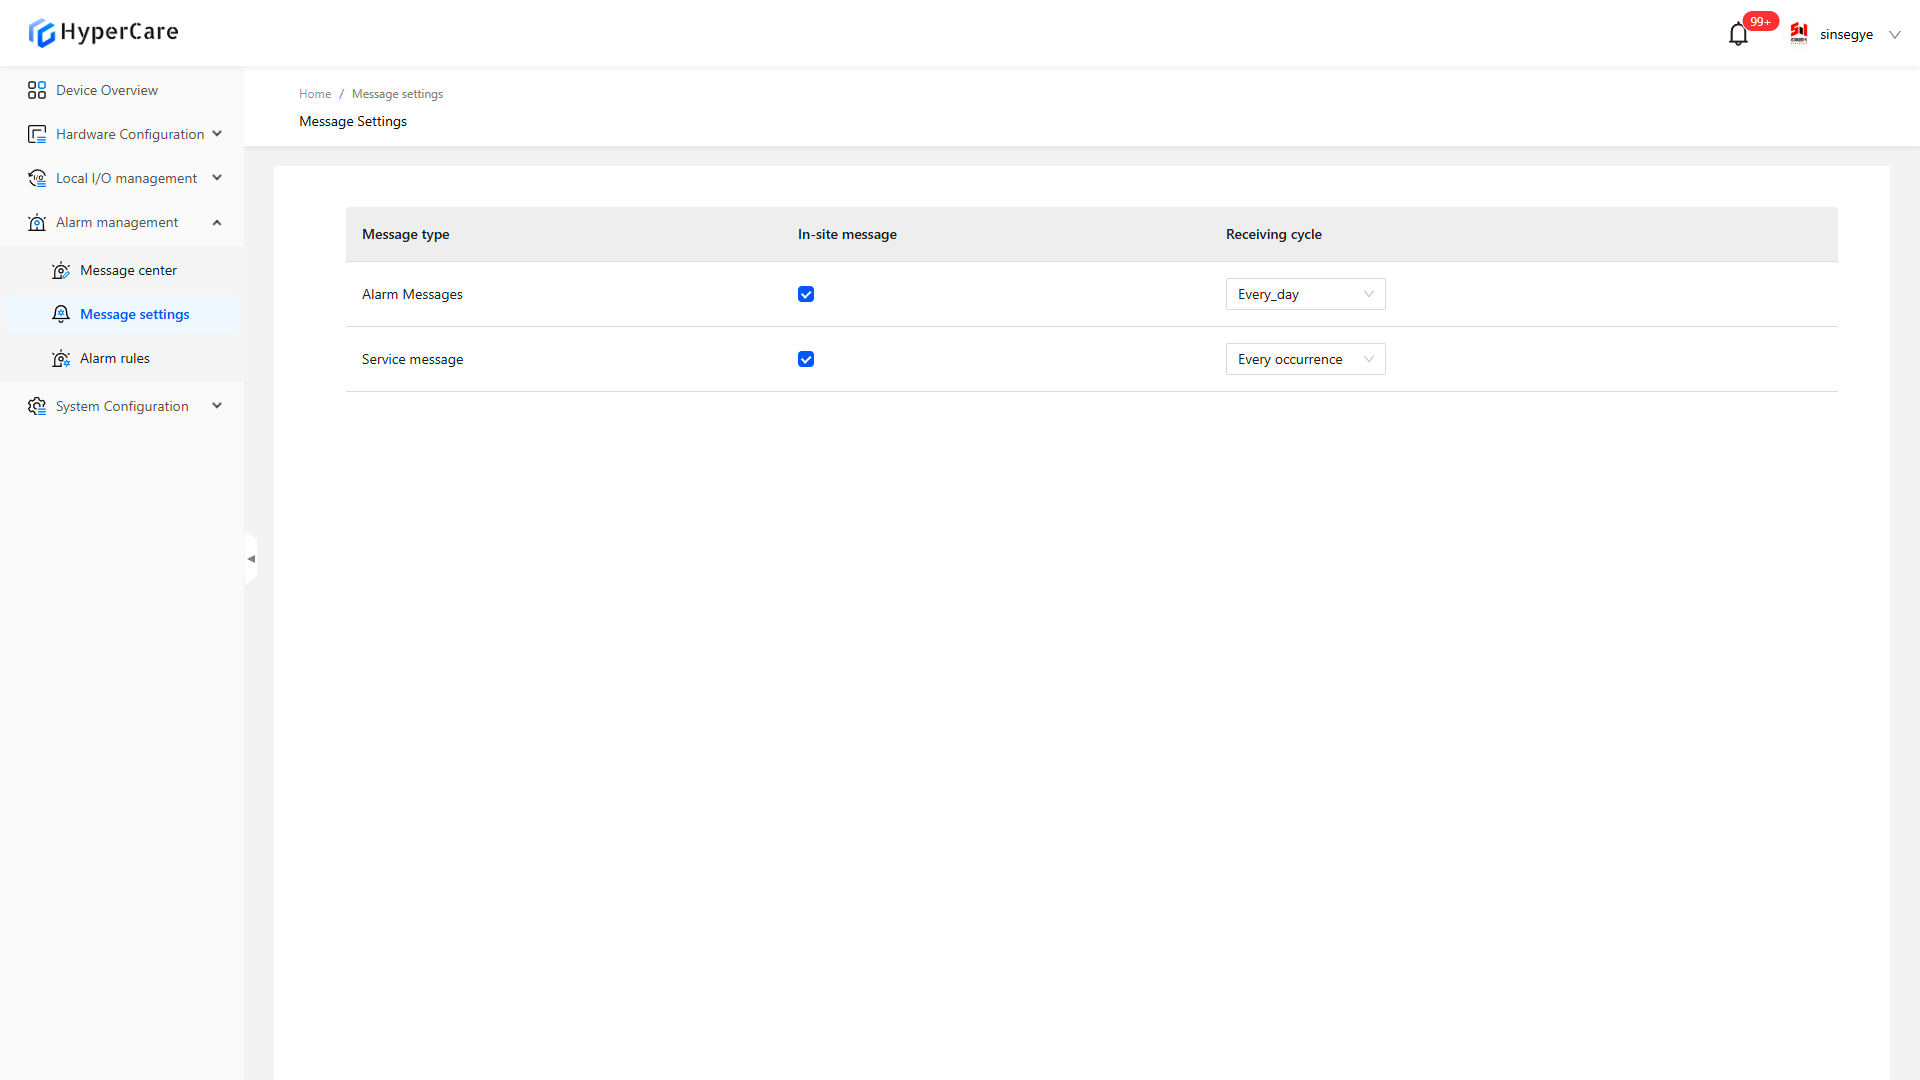Click the Alarm management siren icon
This screenshot has height=1080, width=1920.
(x=37, y=222)
